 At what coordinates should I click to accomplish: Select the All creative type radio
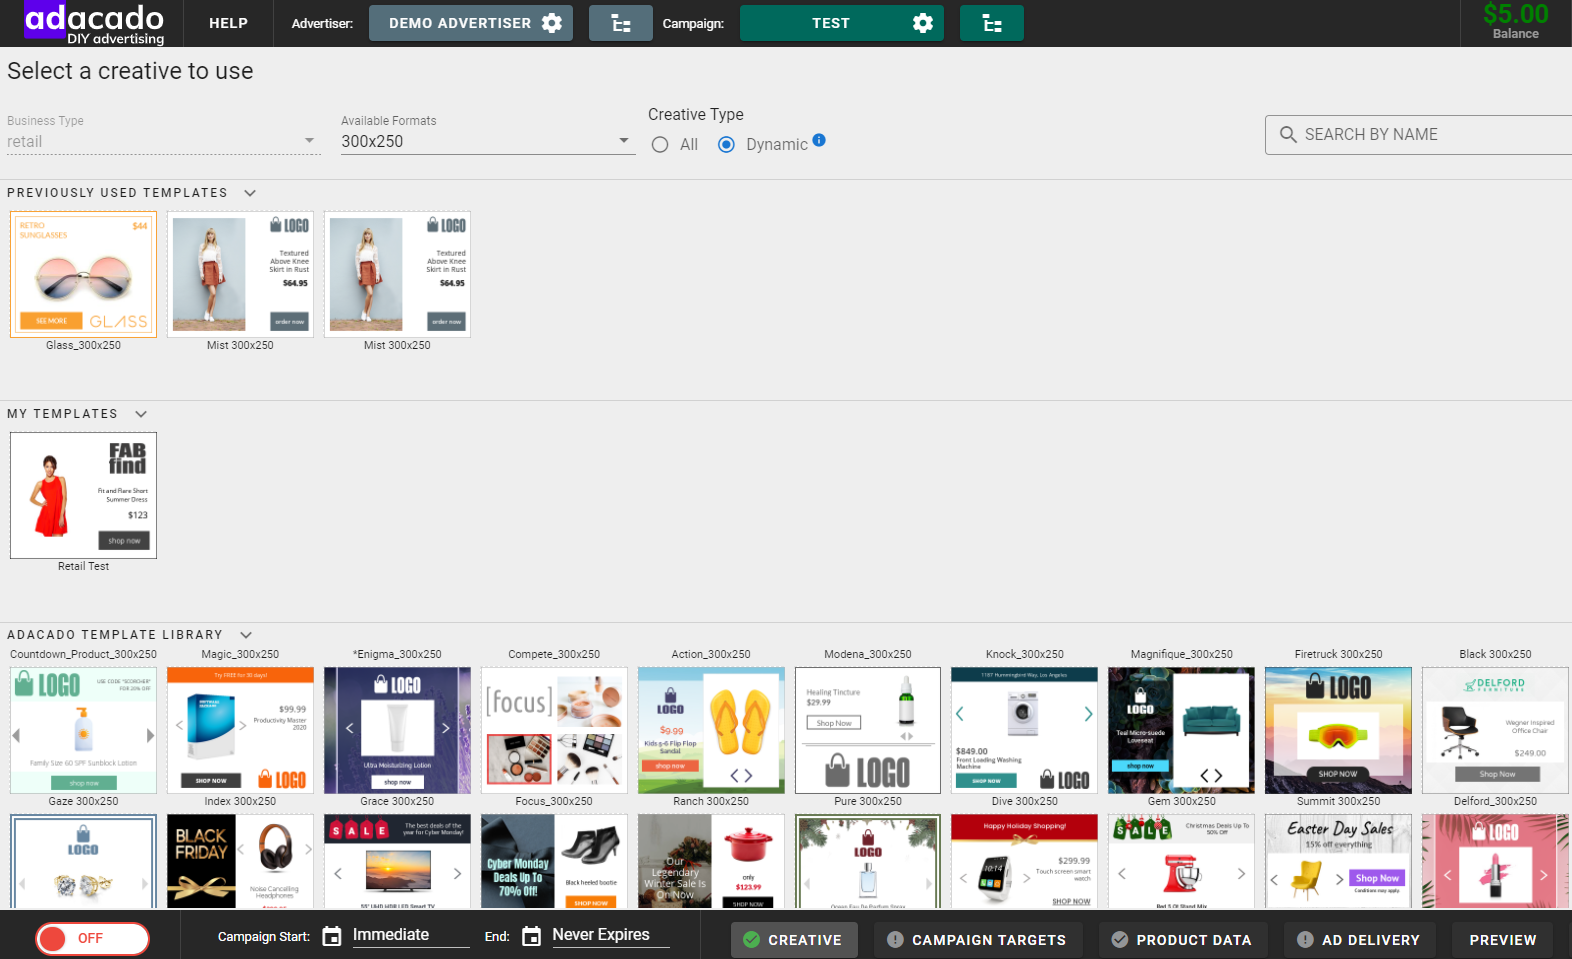660,145
